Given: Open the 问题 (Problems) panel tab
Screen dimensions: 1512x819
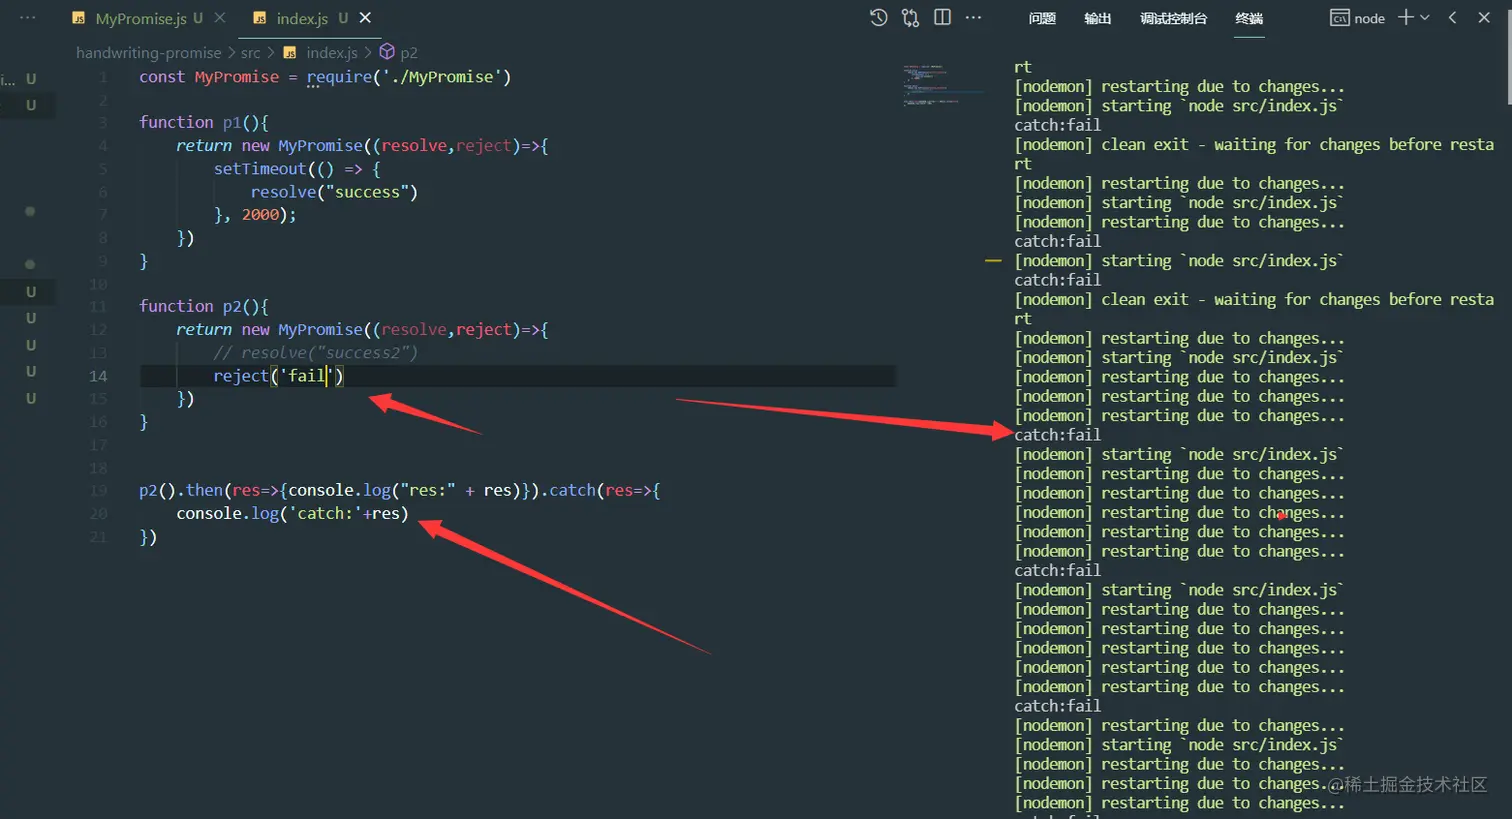Looking at the screenshot, I should coord(1042,18).
